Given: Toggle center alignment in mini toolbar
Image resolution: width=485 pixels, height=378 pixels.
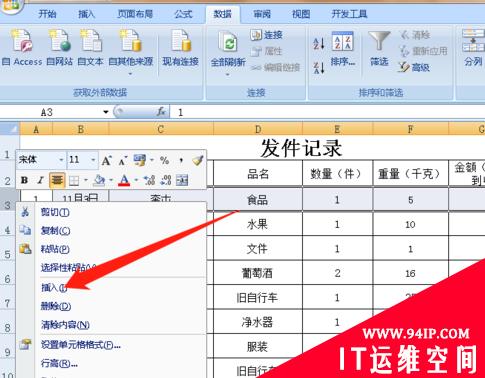Looking at the screenshot, I should [x=57, y=180].
